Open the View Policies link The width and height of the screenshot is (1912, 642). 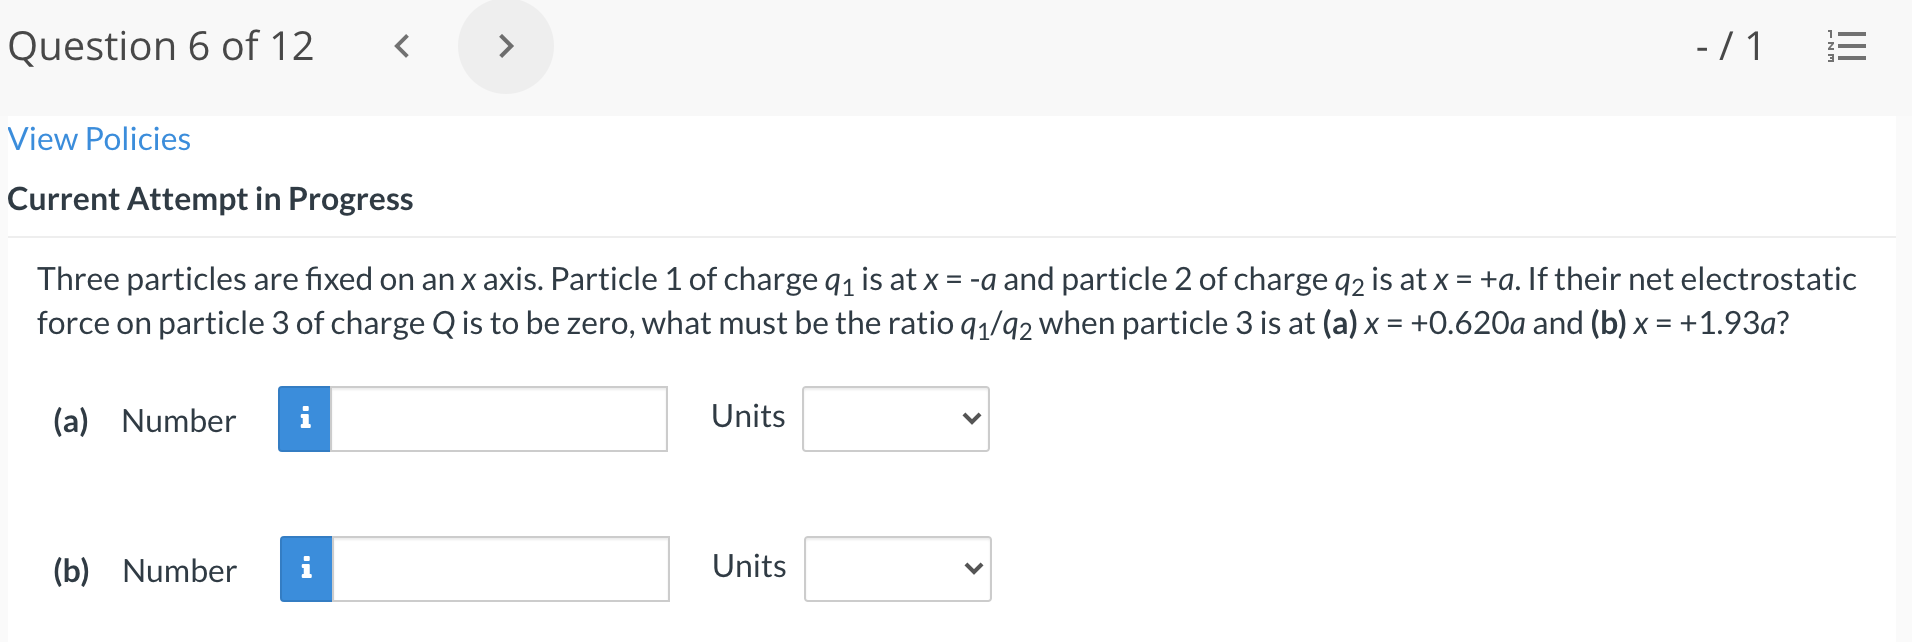(x=98, y=139)
